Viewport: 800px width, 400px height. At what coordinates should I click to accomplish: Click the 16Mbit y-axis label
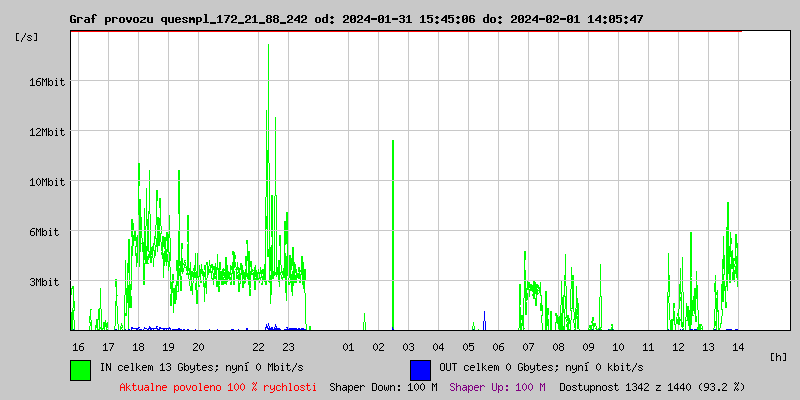click(47, 82)
